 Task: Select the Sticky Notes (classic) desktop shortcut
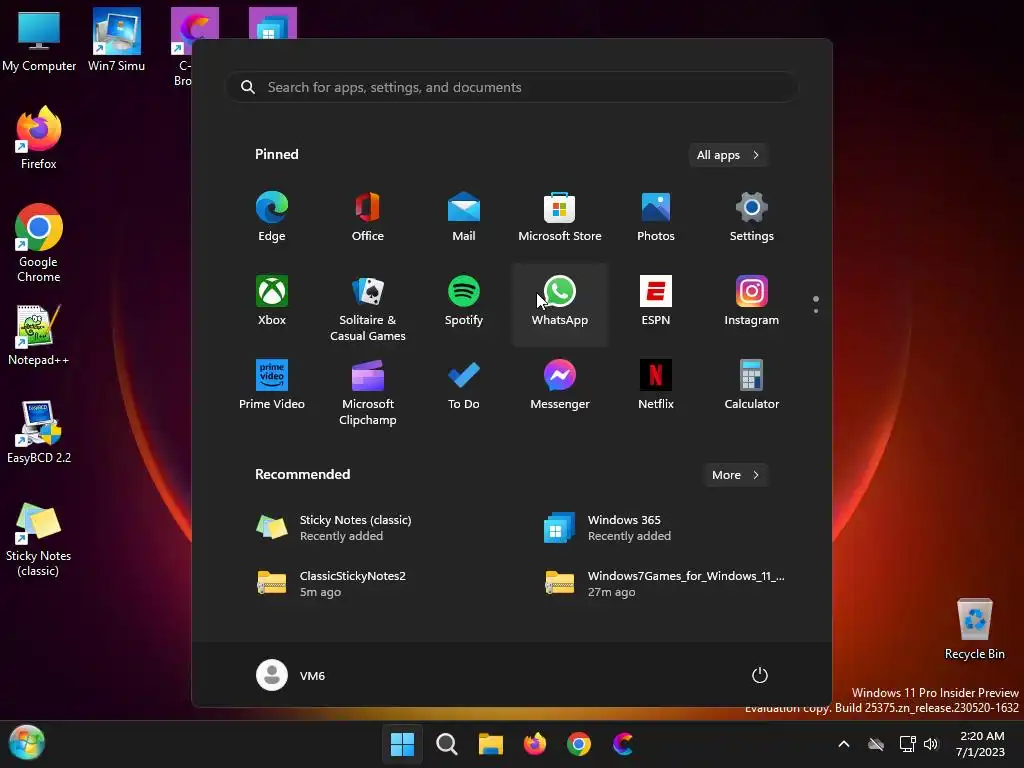39,539
